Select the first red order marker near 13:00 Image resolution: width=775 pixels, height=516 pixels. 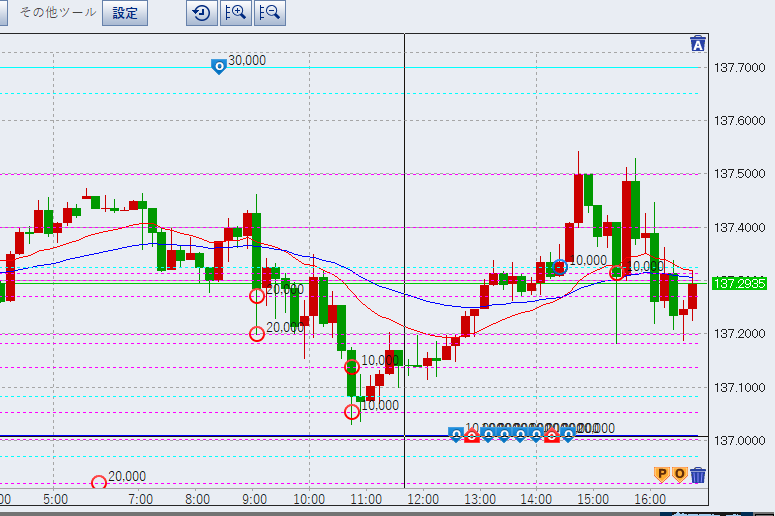472,434
